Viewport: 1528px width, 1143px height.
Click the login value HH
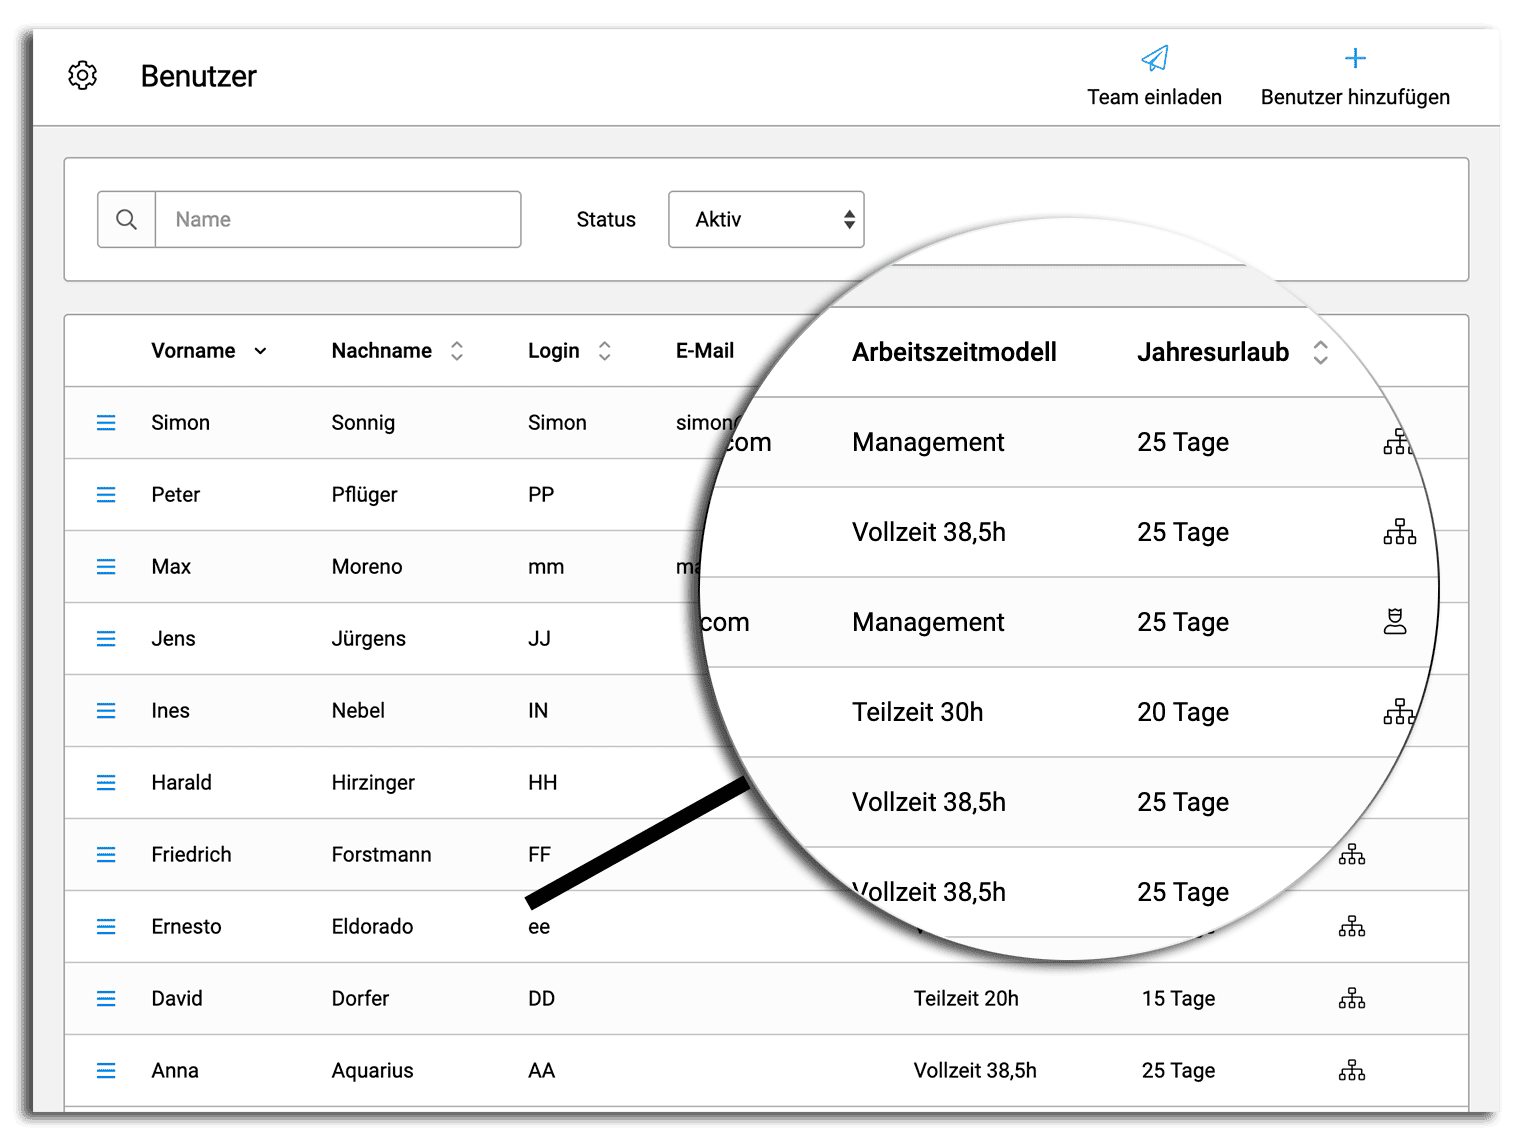[x=543, y=783]
